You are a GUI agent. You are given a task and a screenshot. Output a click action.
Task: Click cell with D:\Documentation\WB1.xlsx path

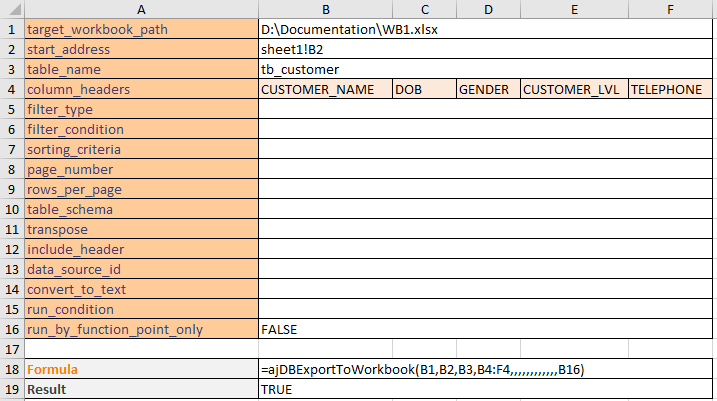pos(485,29)
